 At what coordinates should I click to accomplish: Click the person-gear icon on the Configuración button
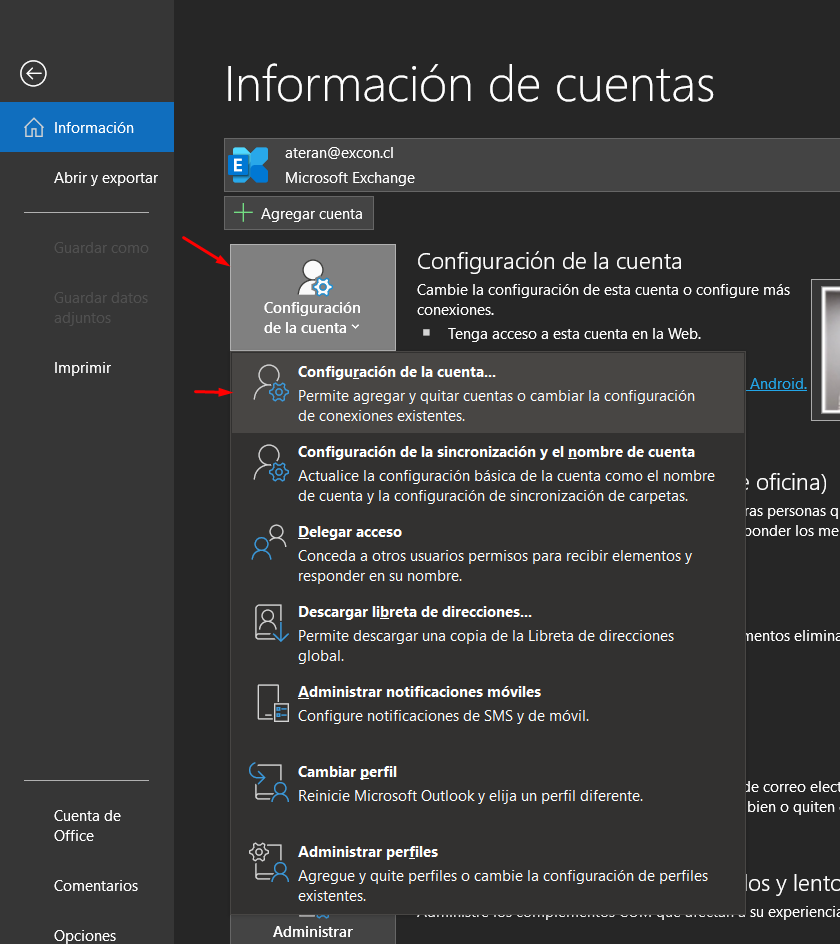point(316,278)
